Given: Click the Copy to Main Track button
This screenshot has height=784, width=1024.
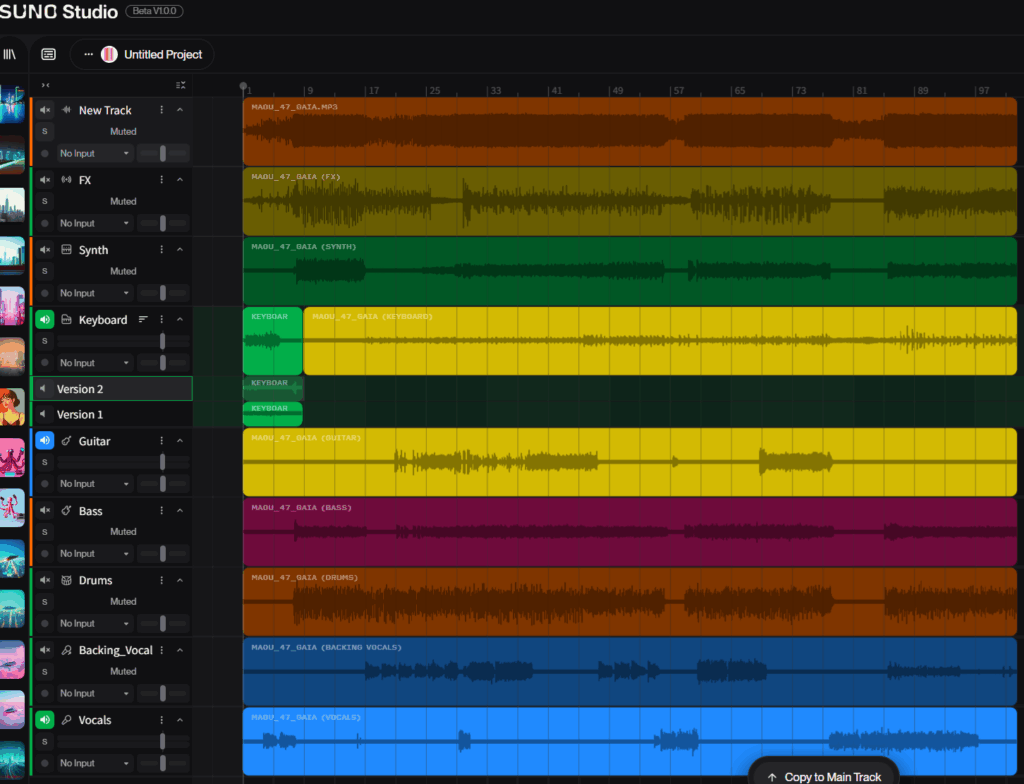Looking at the screenshot, I should click(x=825, y=776).
